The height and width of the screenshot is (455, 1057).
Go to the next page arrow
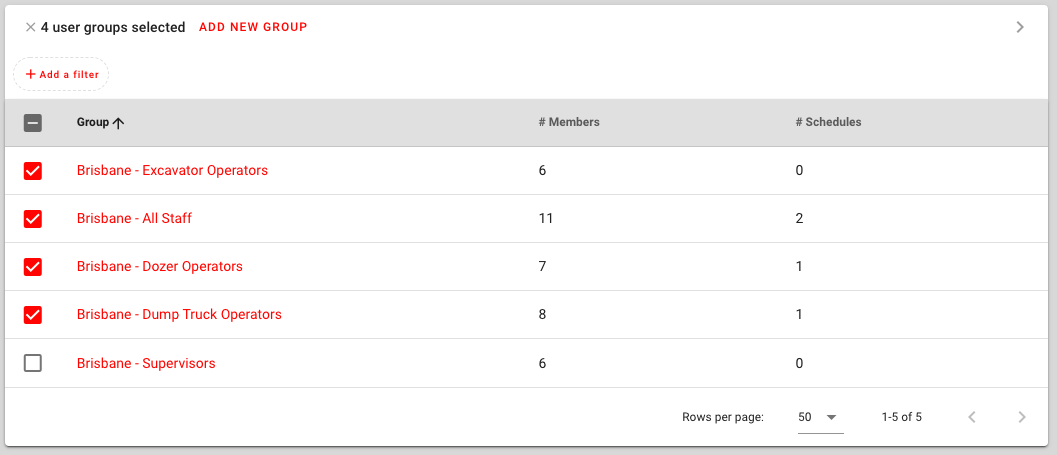tap(1022, 417)
